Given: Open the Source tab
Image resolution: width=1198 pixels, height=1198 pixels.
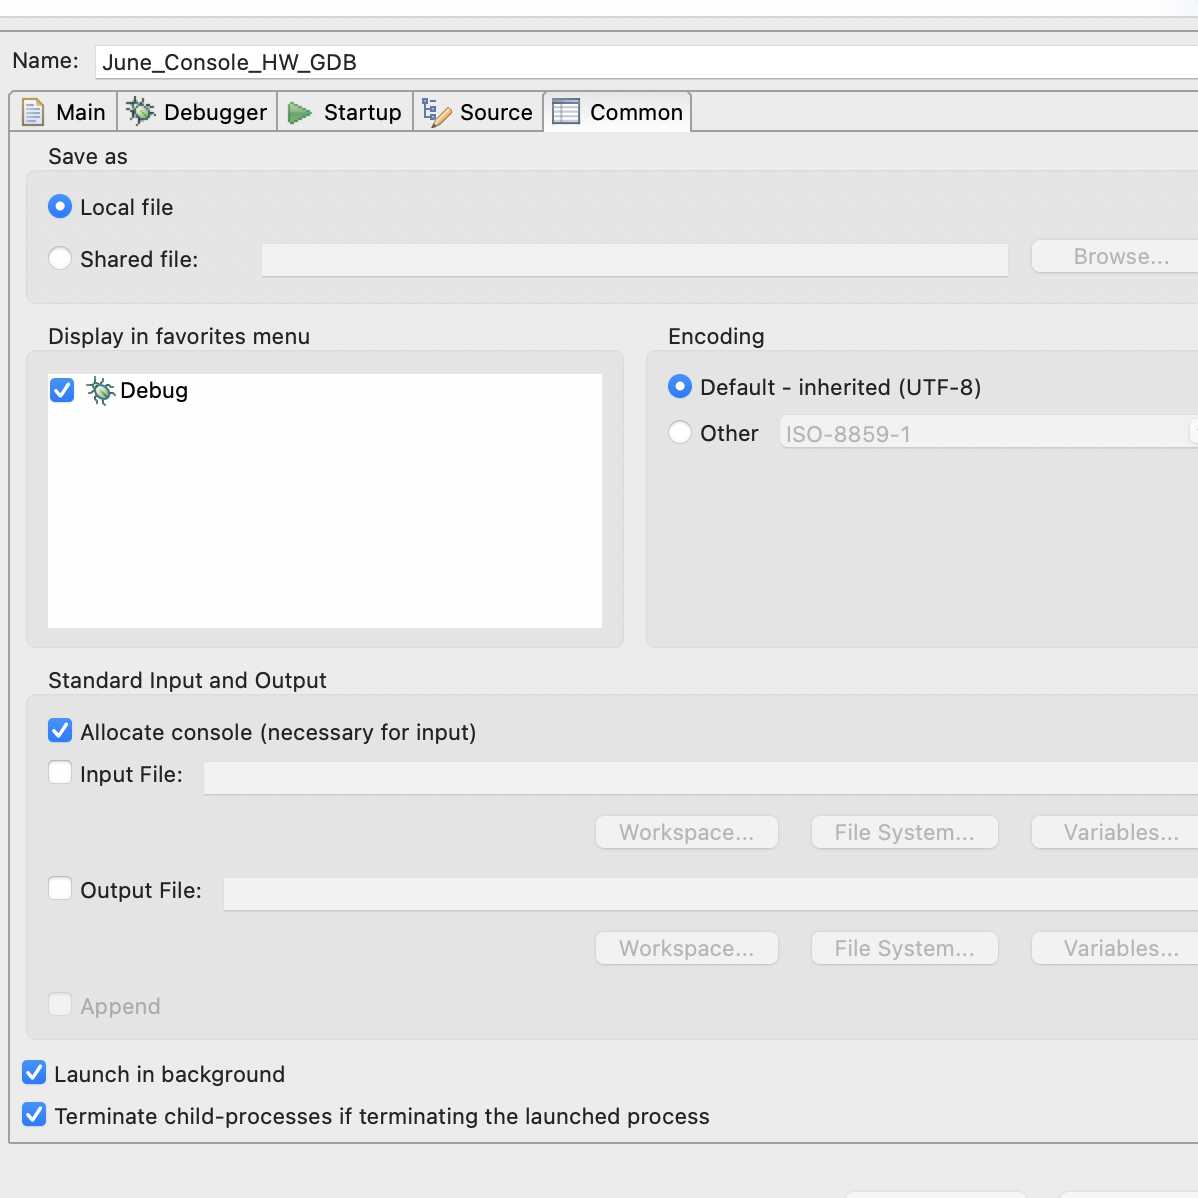Looking at the screenshot, I should pos(478,112).
